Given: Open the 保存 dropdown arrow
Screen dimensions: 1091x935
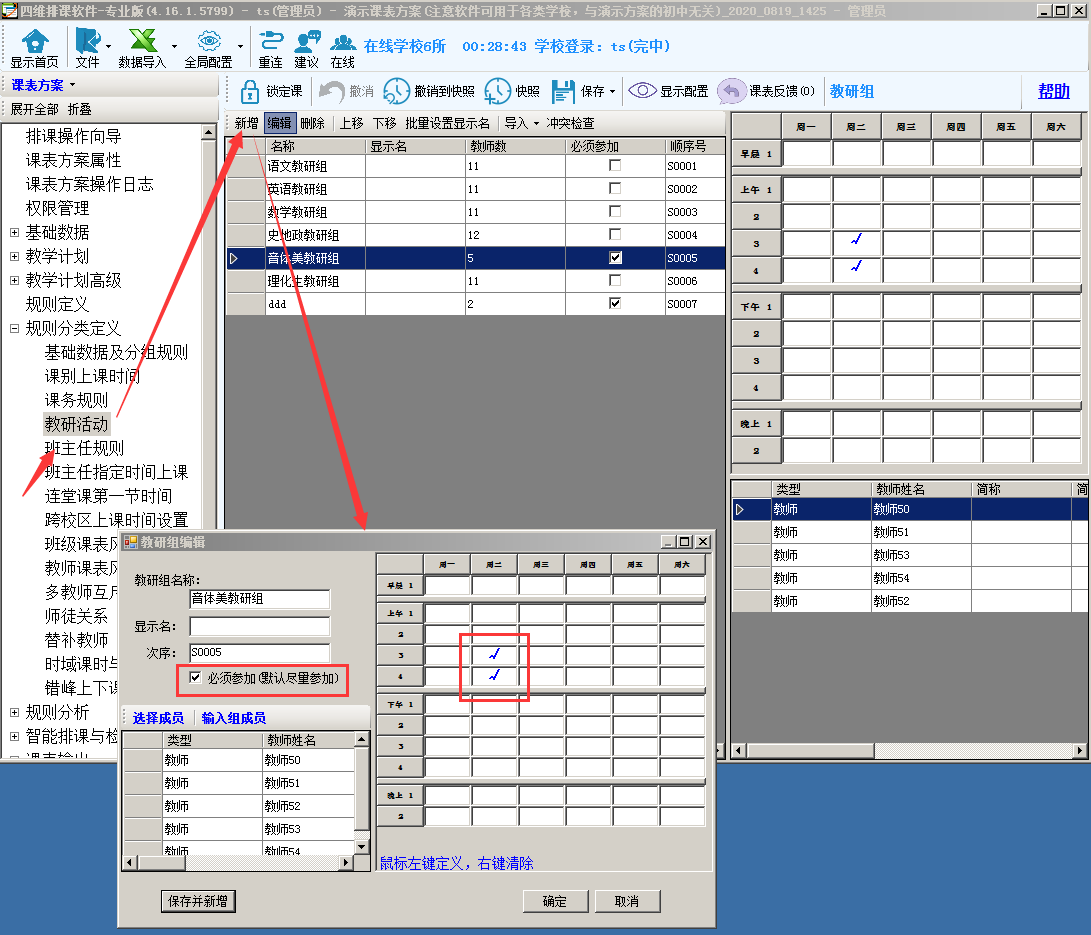Looking at the screenshot, I should (x=612, y=92).
